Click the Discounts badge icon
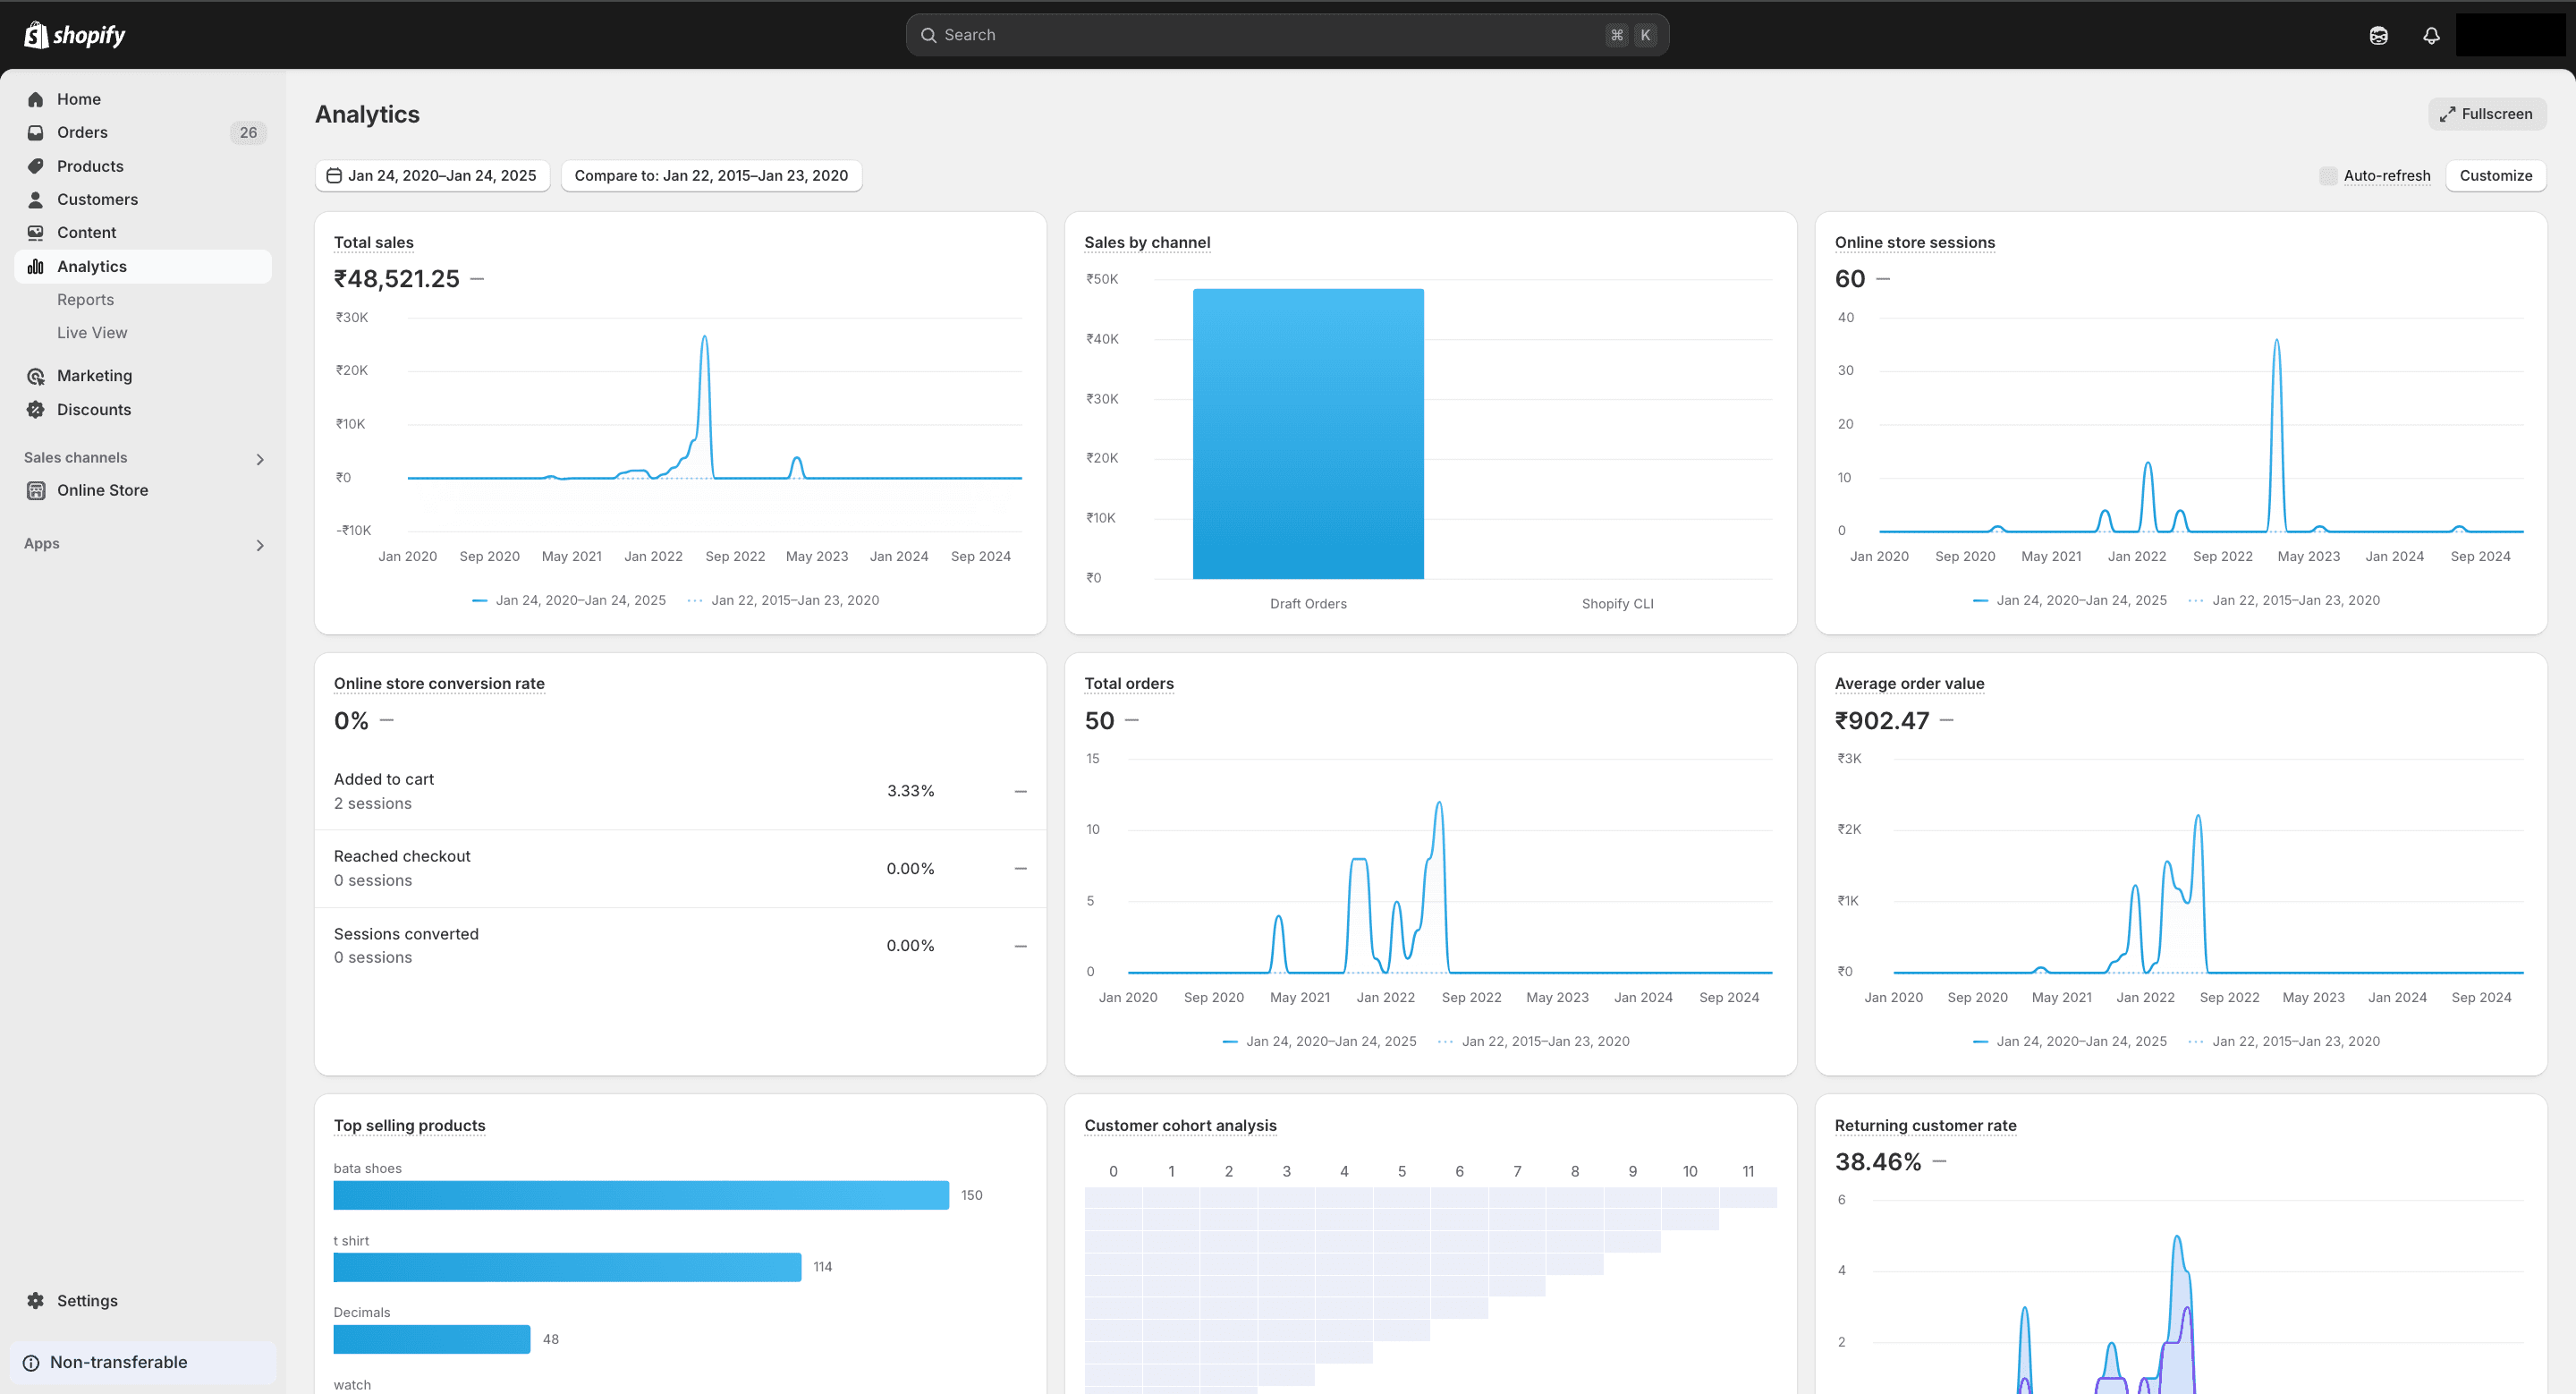Image resolution: width=2576 pixels, height=1394 pixels. 36,409
